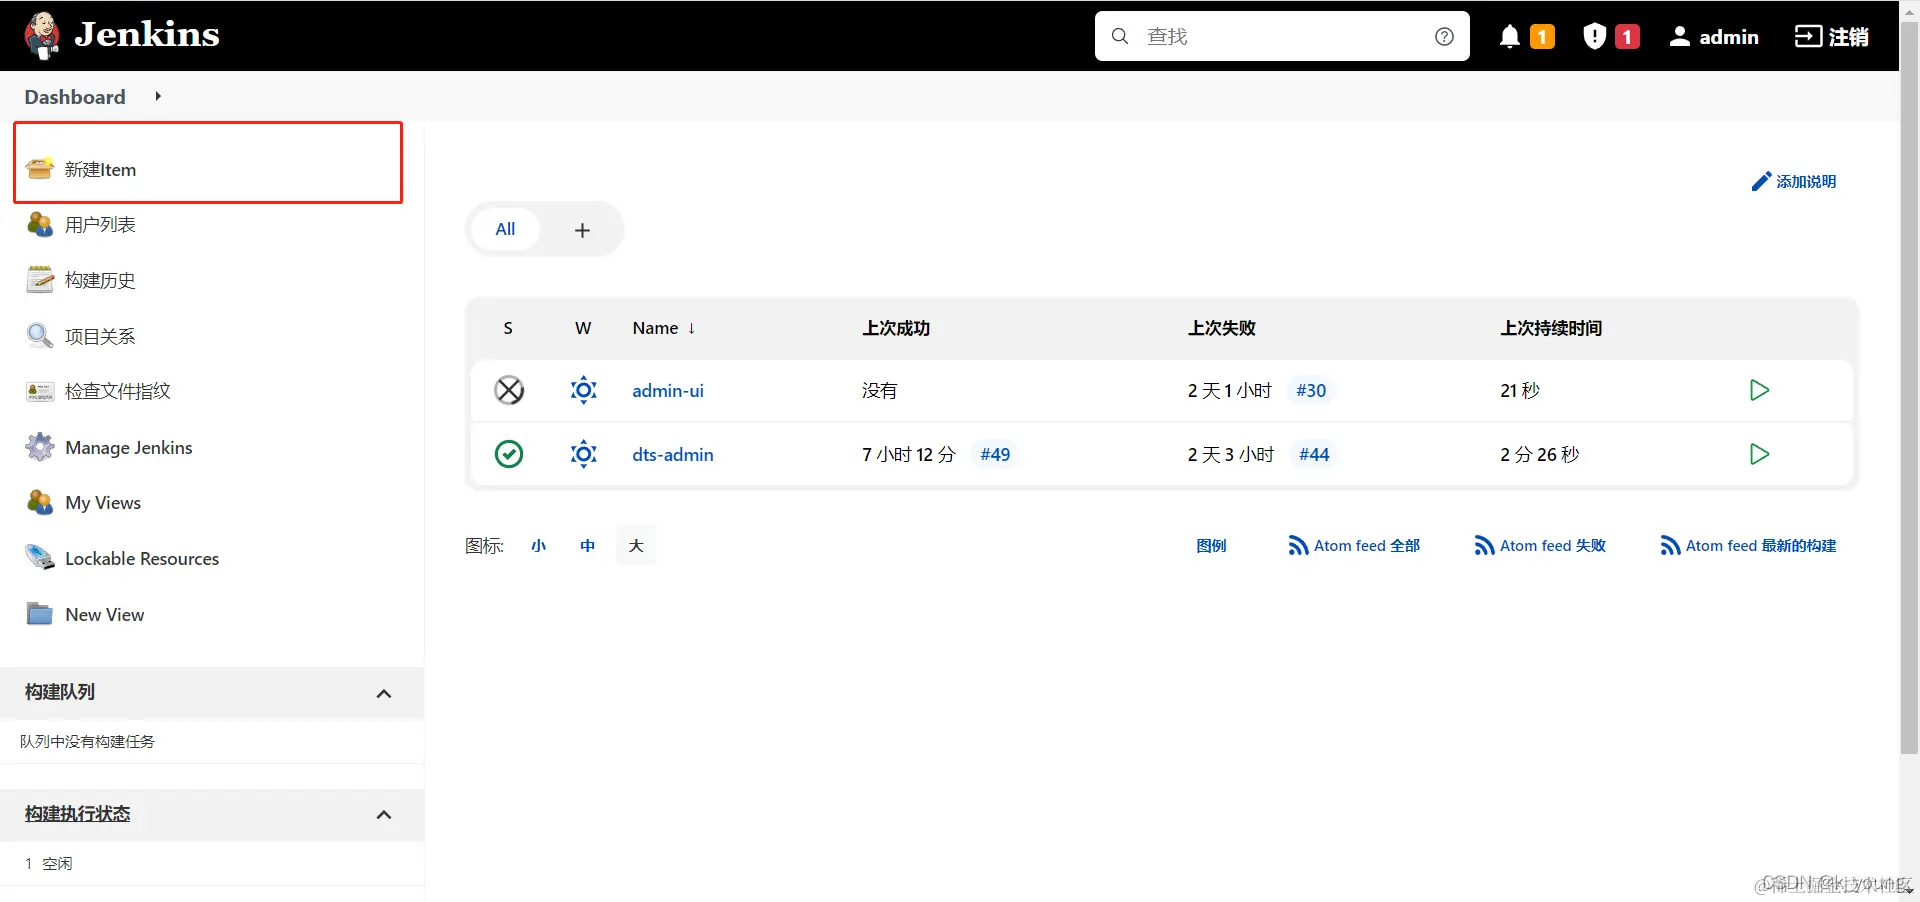Image resolution: width=1920 pixels, height=902 pixels.
Task: Sort by 上次成功 column header
Action: coord(896,328)
